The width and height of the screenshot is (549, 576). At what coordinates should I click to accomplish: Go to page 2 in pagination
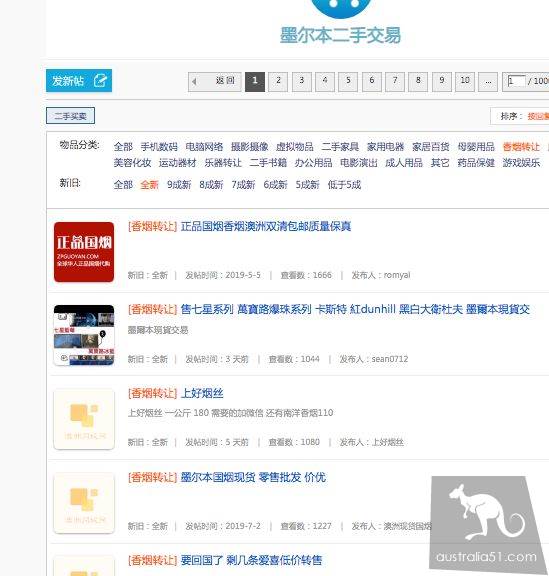278,81
